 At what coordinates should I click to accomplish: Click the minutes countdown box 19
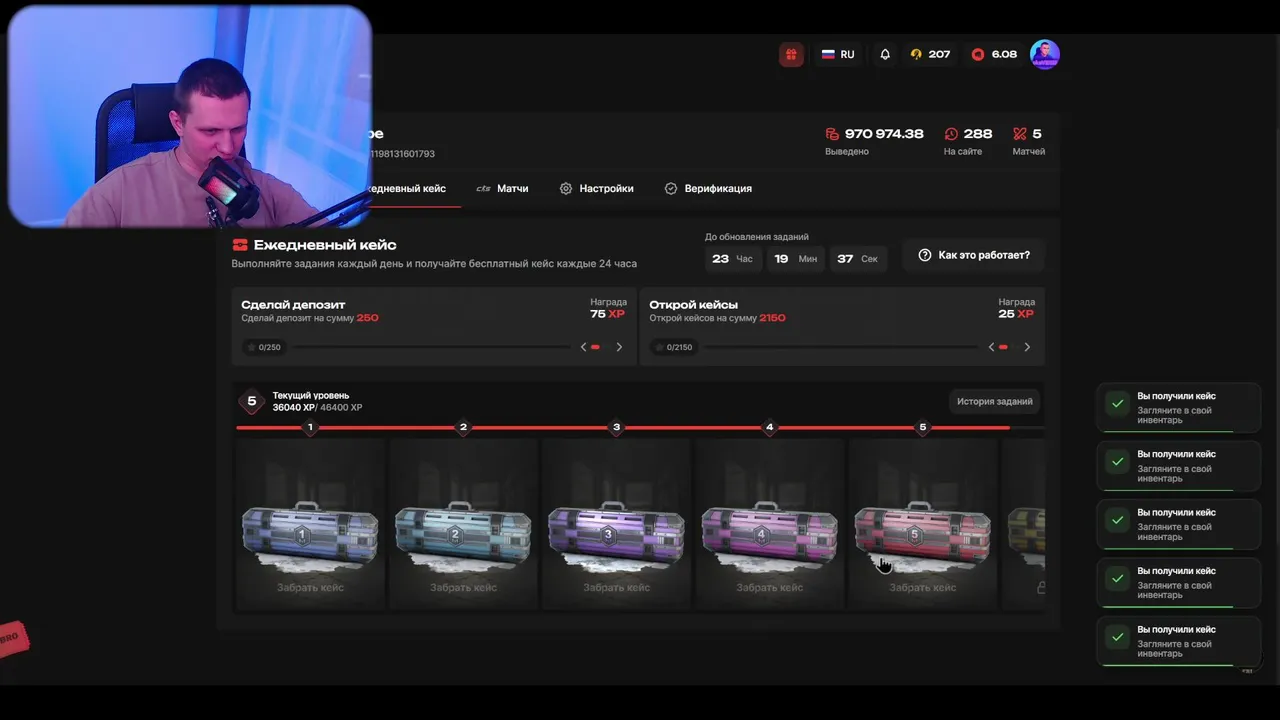point(795,258)
